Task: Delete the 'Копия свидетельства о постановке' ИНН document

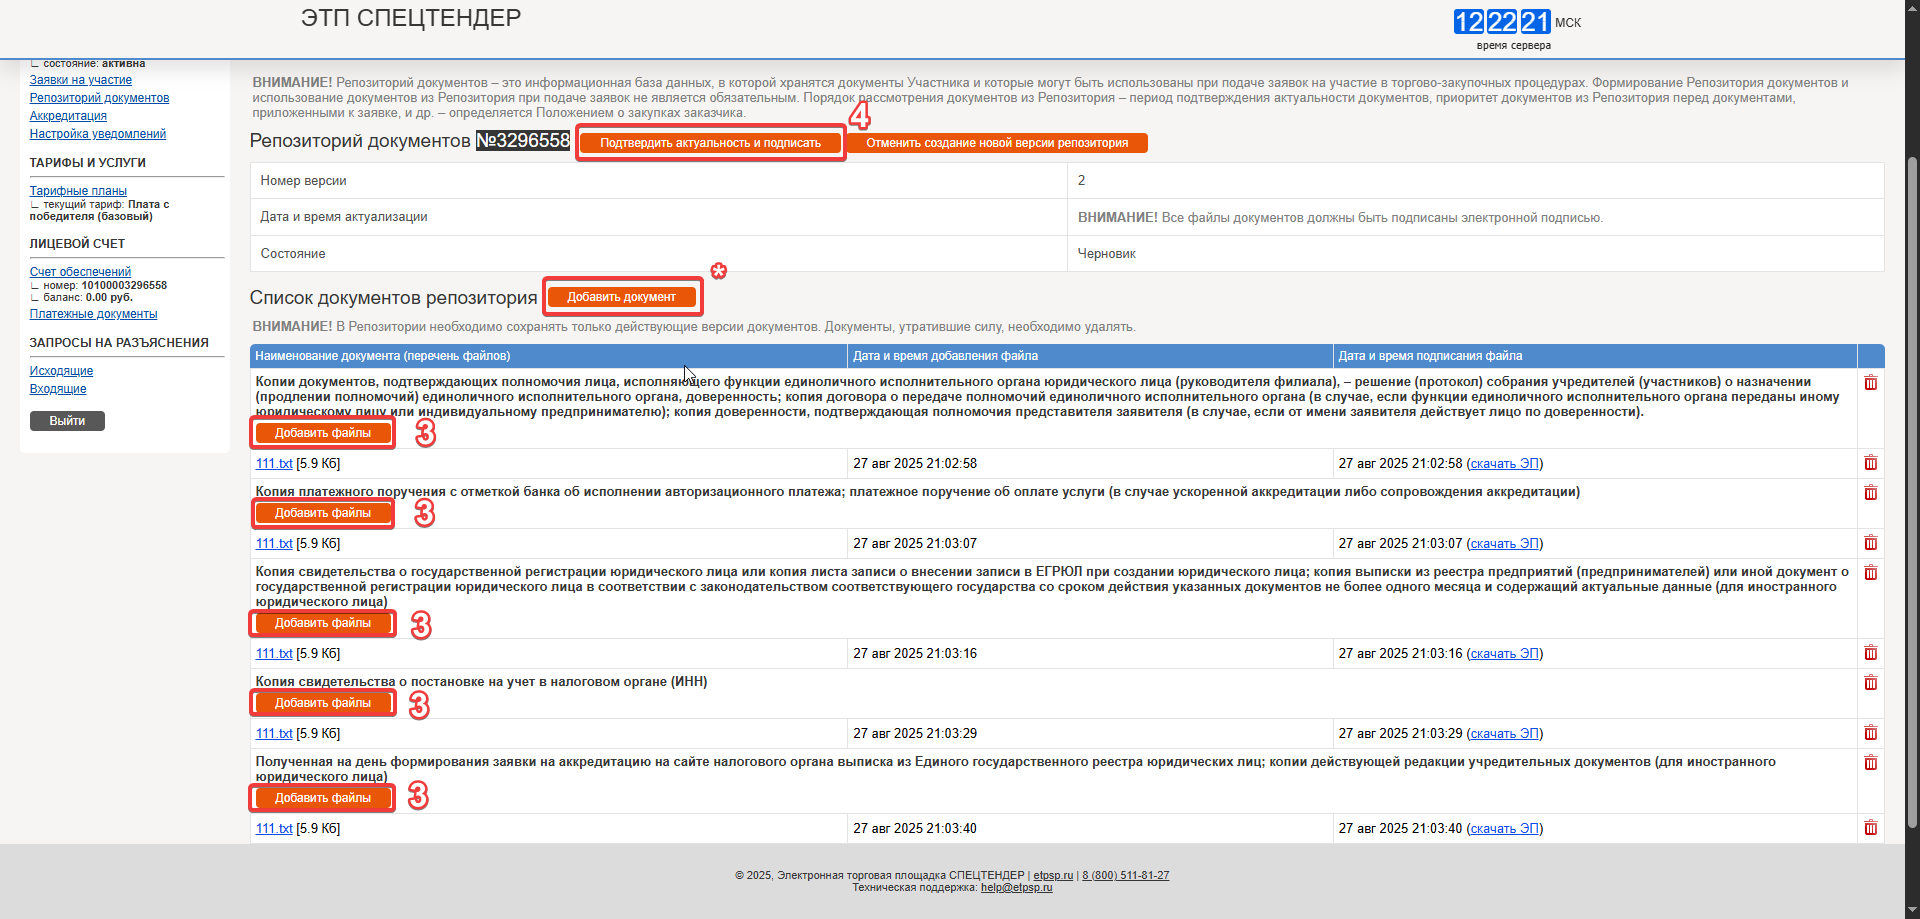Action: click(x=1870, y=683)
